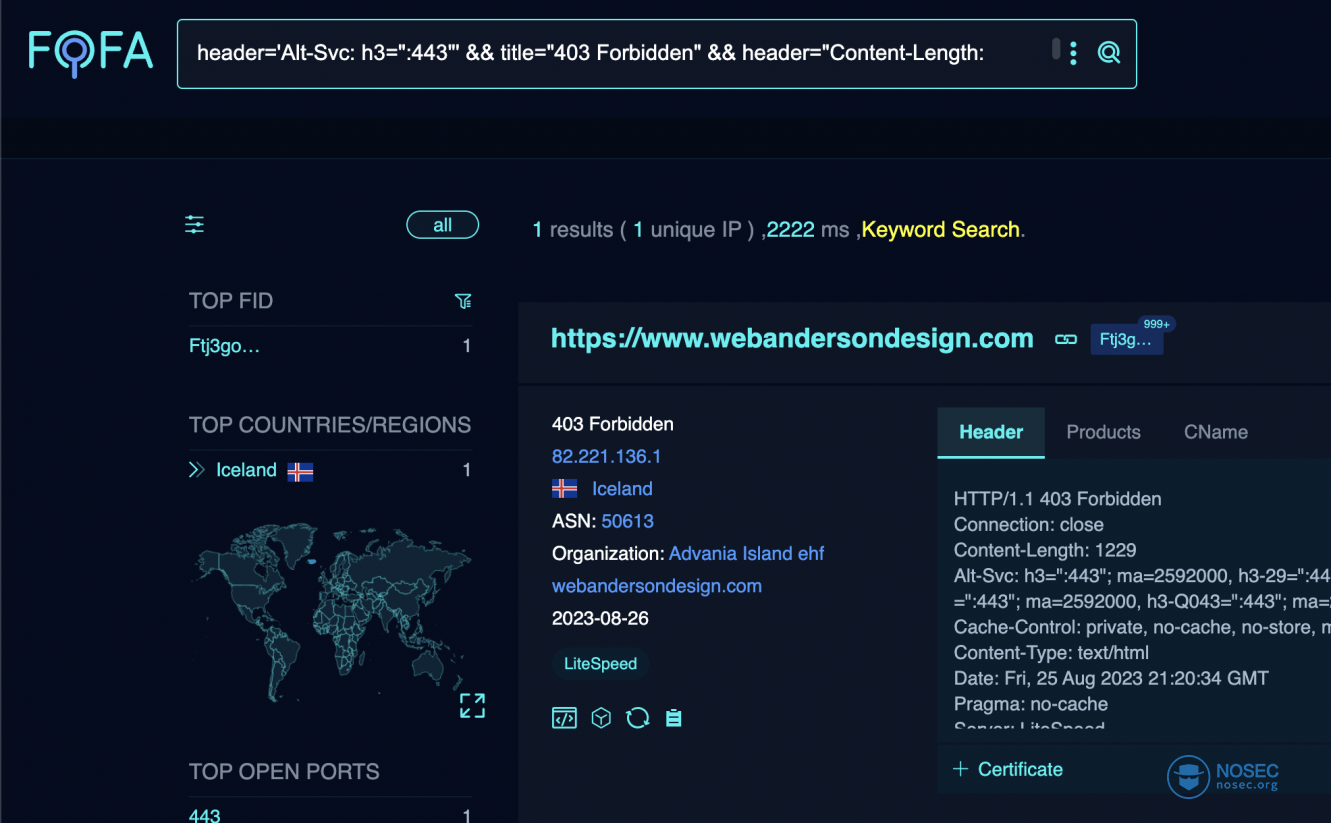Screen dimensions: 1331x823
Task: Click the search magnifier icon
Action: [1108, 53]
